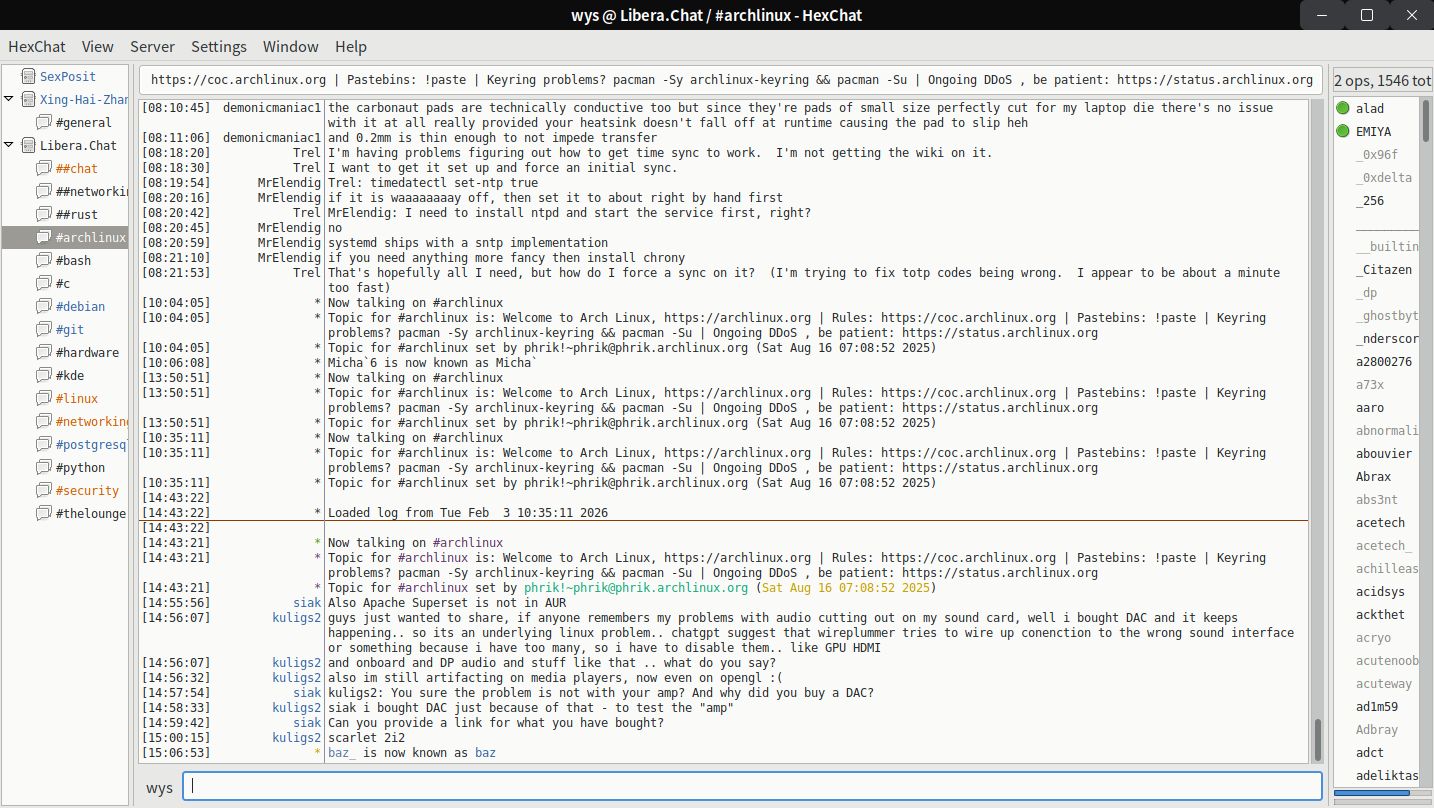Focus the message input box
This screenshot has width=1434, height=808.
(x=752, y=786)
